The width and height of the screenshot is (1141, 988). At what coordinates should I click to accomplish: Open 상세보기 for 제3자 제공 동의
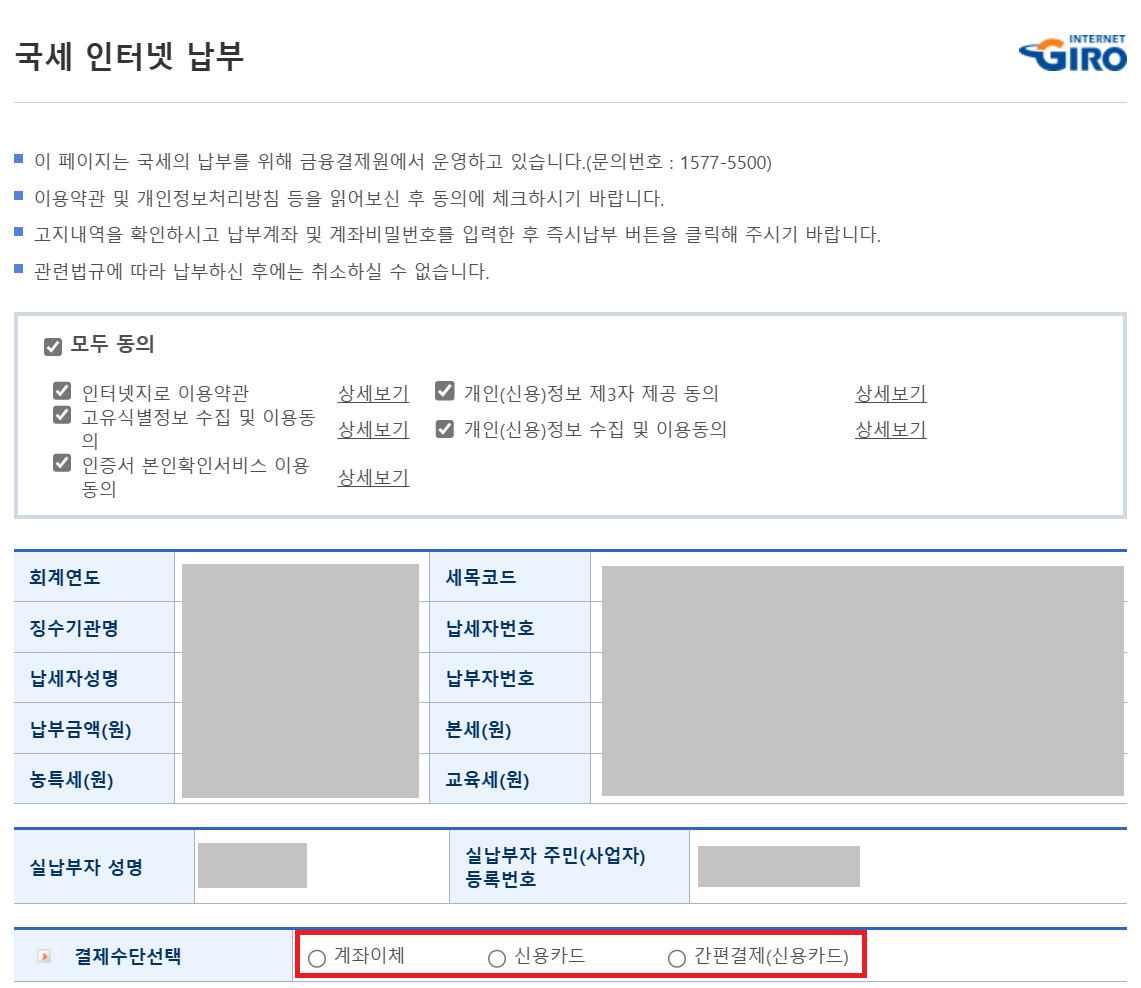tap(889, 394)
